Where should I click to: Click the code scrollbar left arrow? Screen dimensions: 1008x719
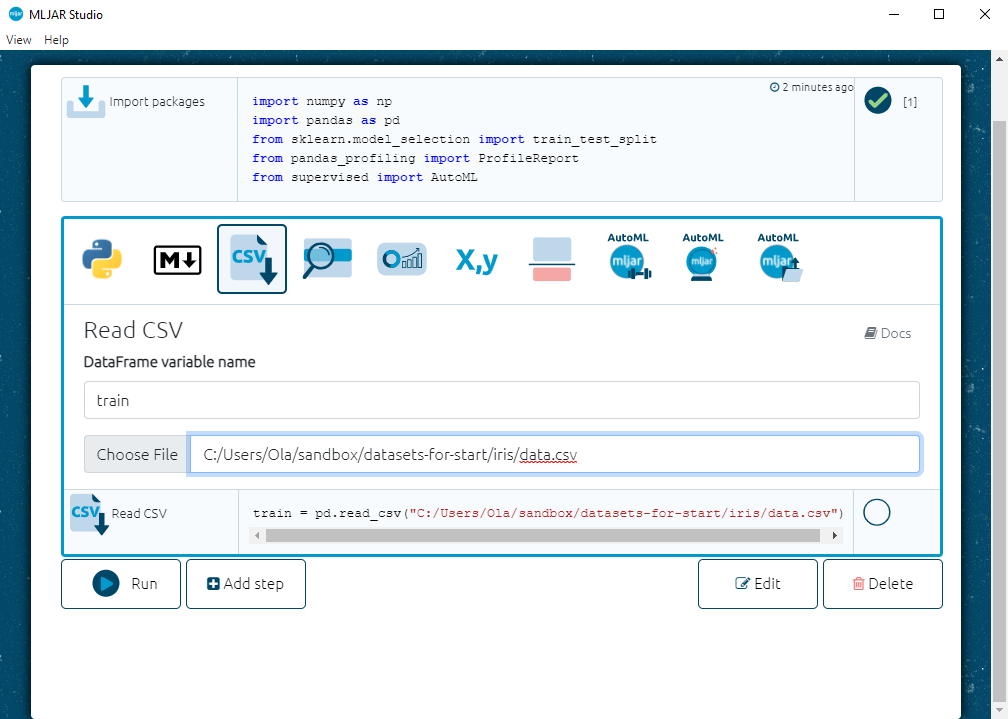pyautogui.click(x=257, y=536)
